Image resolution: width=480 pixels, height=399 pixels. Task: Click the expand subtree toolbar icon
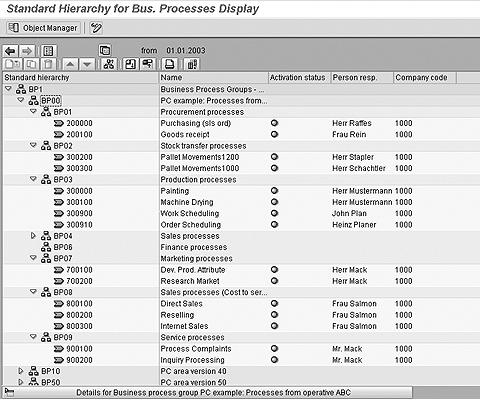pos(130,64)
